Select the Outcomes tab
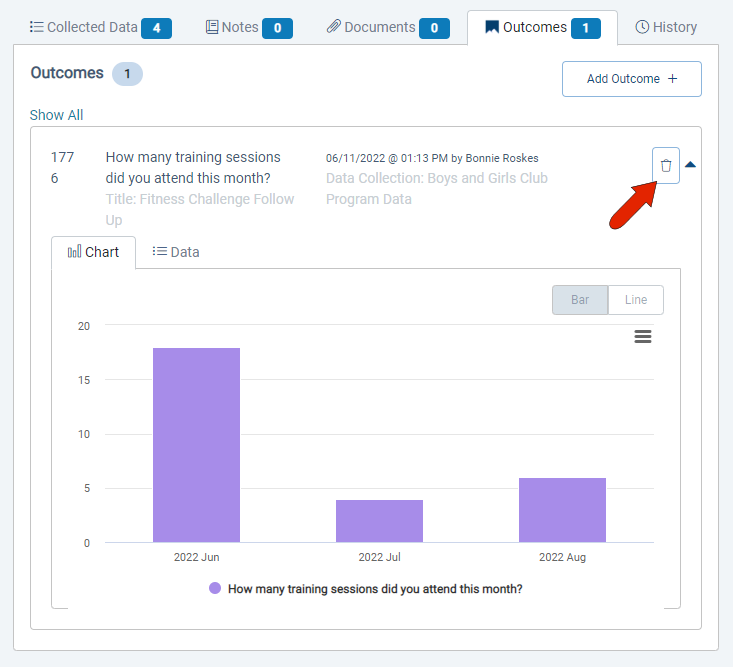The height and width of the screenshot is (667, 733). 542,27
